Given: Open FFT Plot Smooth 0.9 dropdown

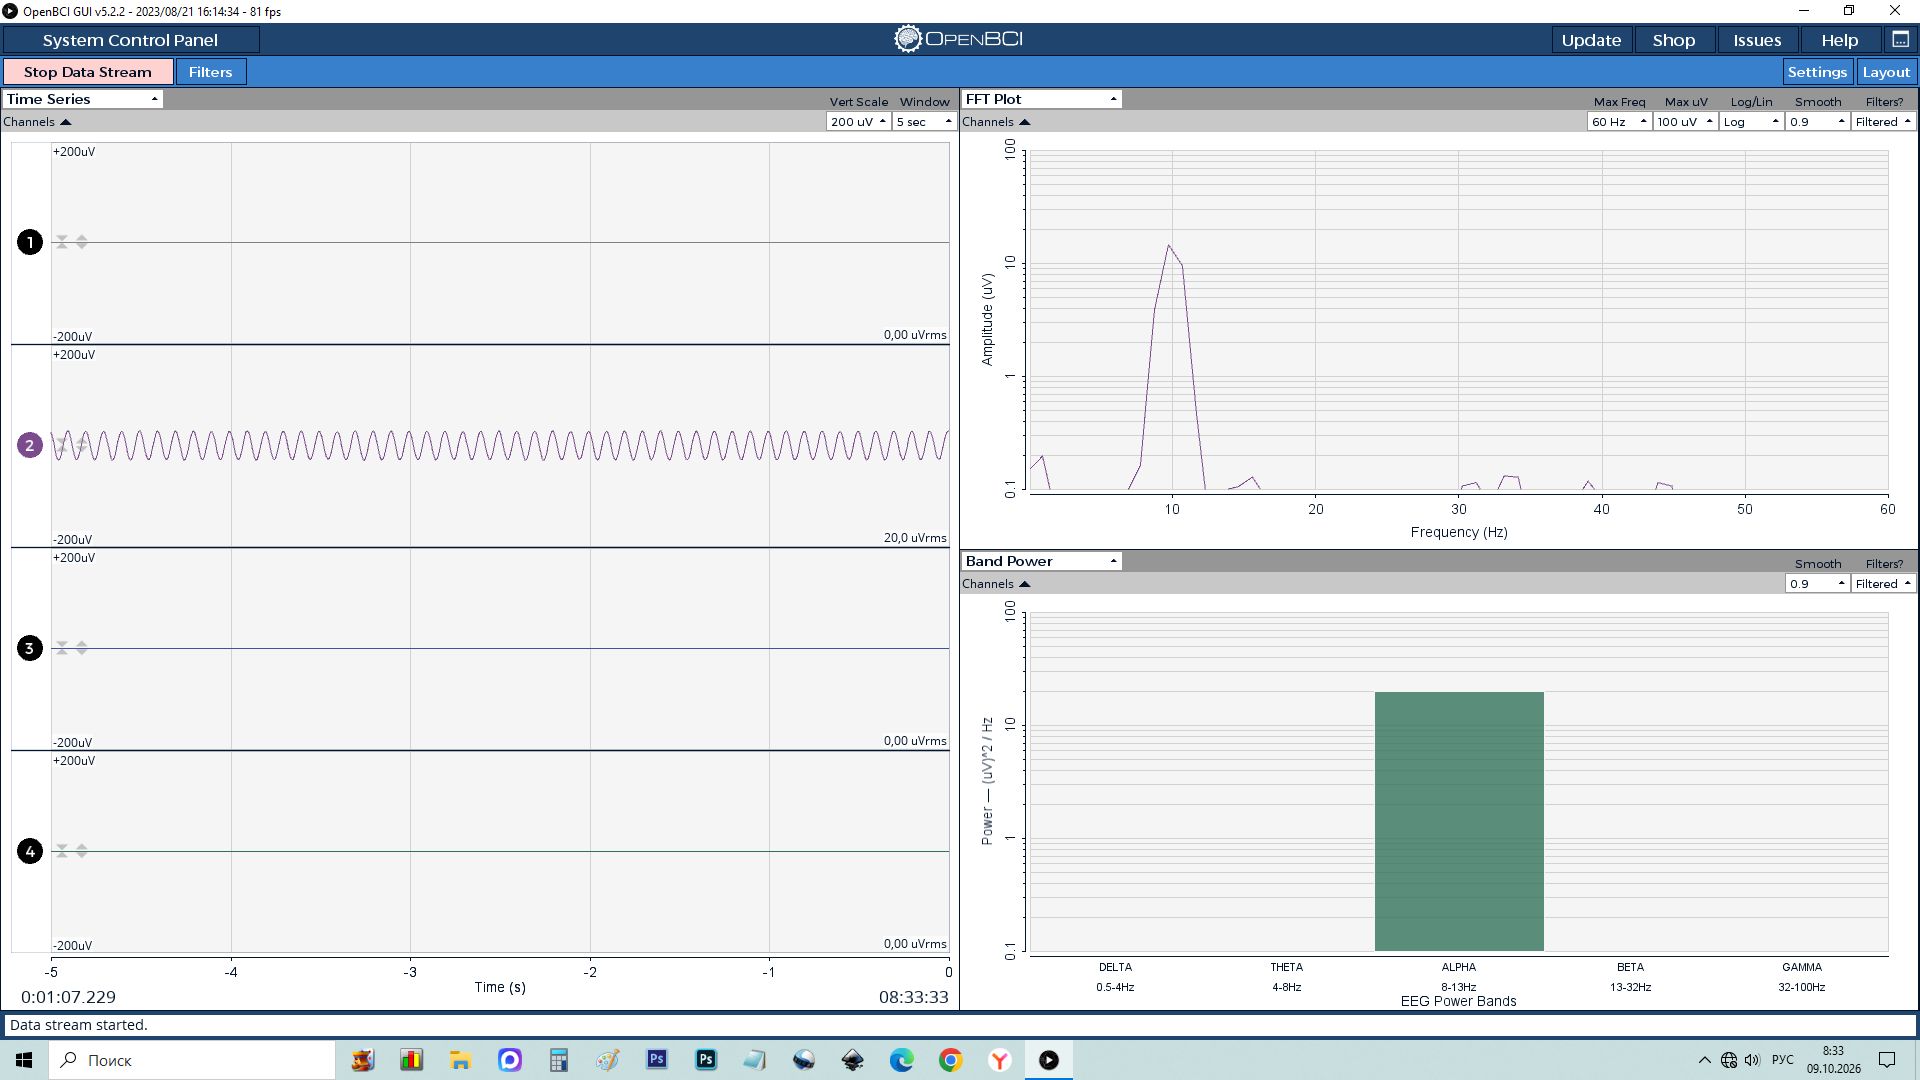Looking at the screenshot, I should [x=1817, y=121].
